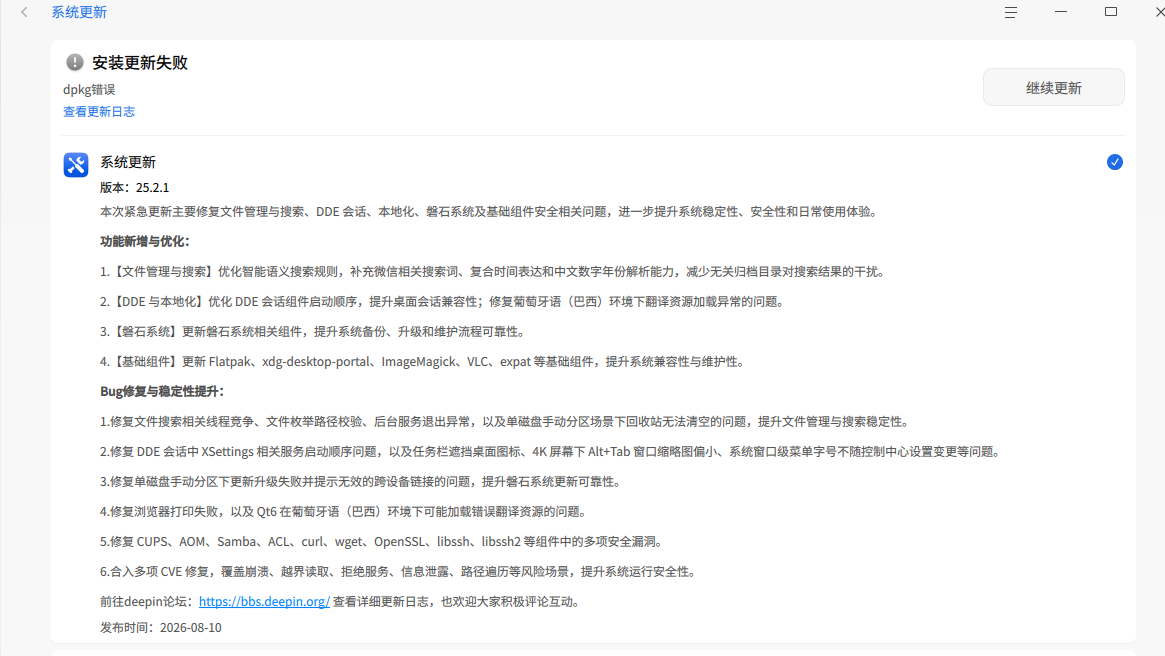
Task: Uncheck the blue 系统更新 selection checkmark
Action: [x=1114, y=162]
